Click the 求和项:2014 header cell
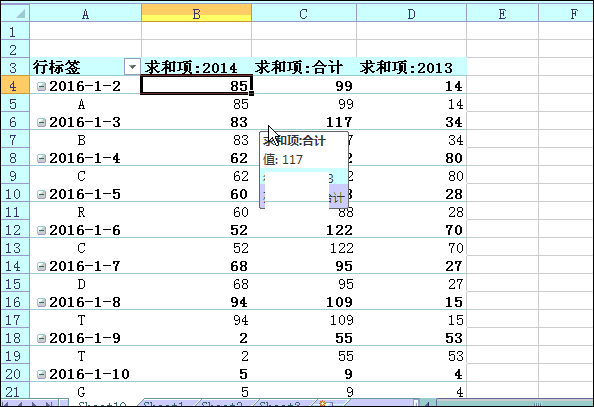This screenshot has height=407, width=594. tap(196, 67)
